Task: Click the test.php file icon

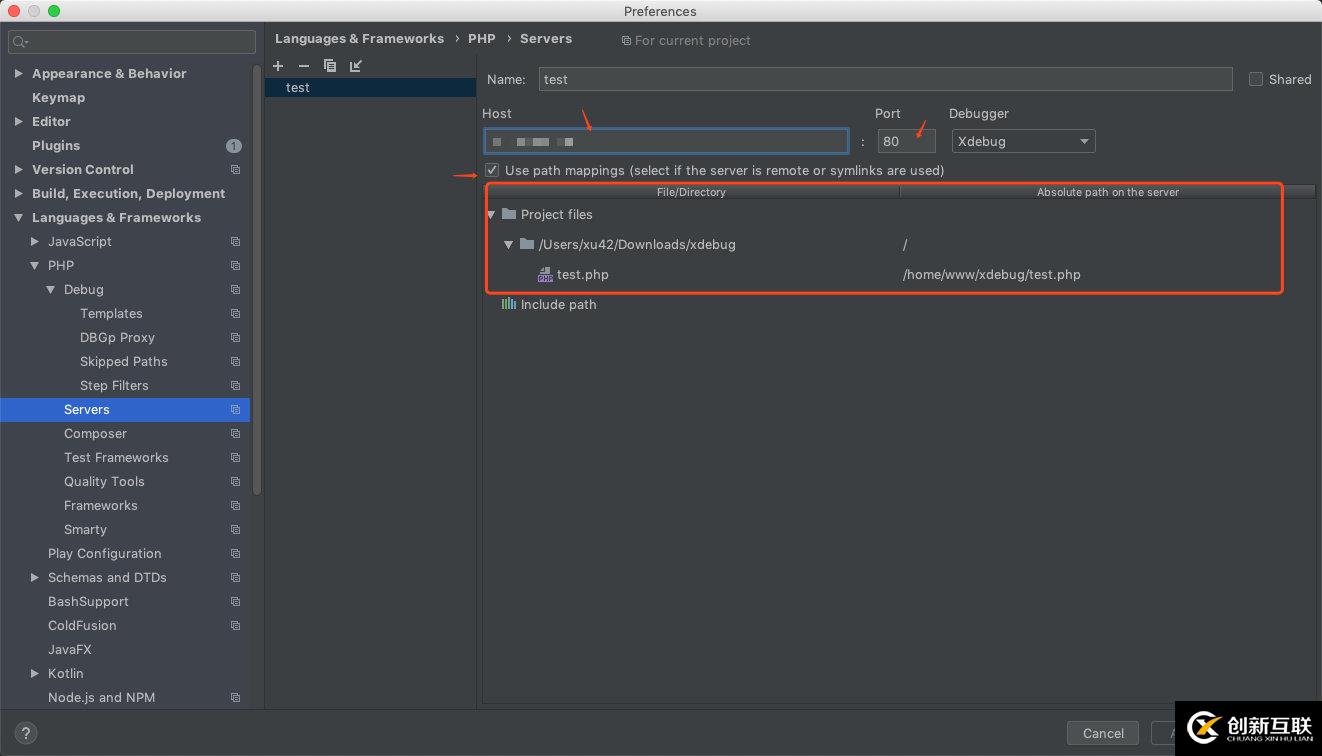Action: (x=545, y=275)
